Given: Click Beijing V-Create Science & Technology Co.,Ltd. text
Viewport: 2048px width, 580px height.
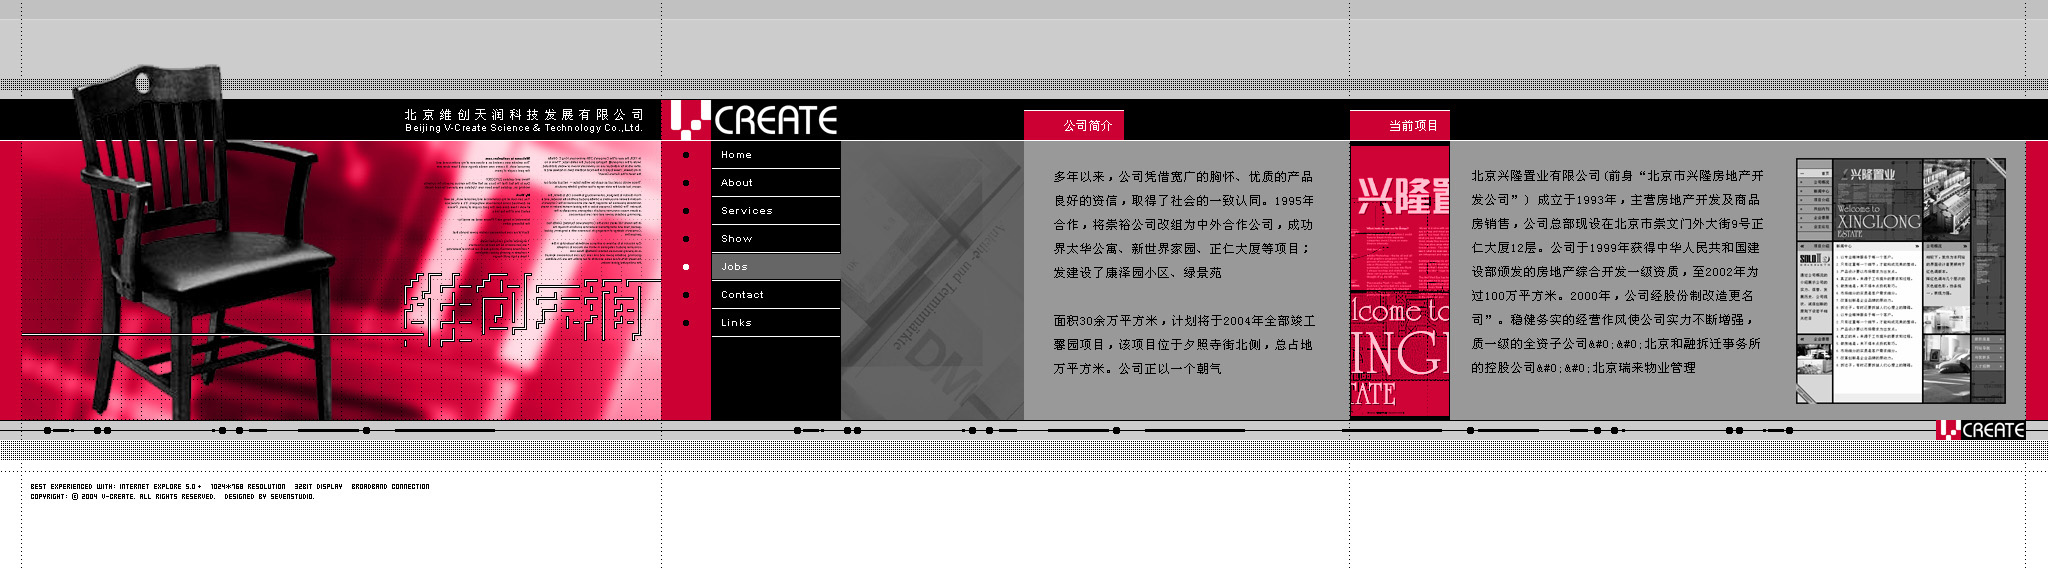Looking at the screenshot, I should tap(524, 128).
